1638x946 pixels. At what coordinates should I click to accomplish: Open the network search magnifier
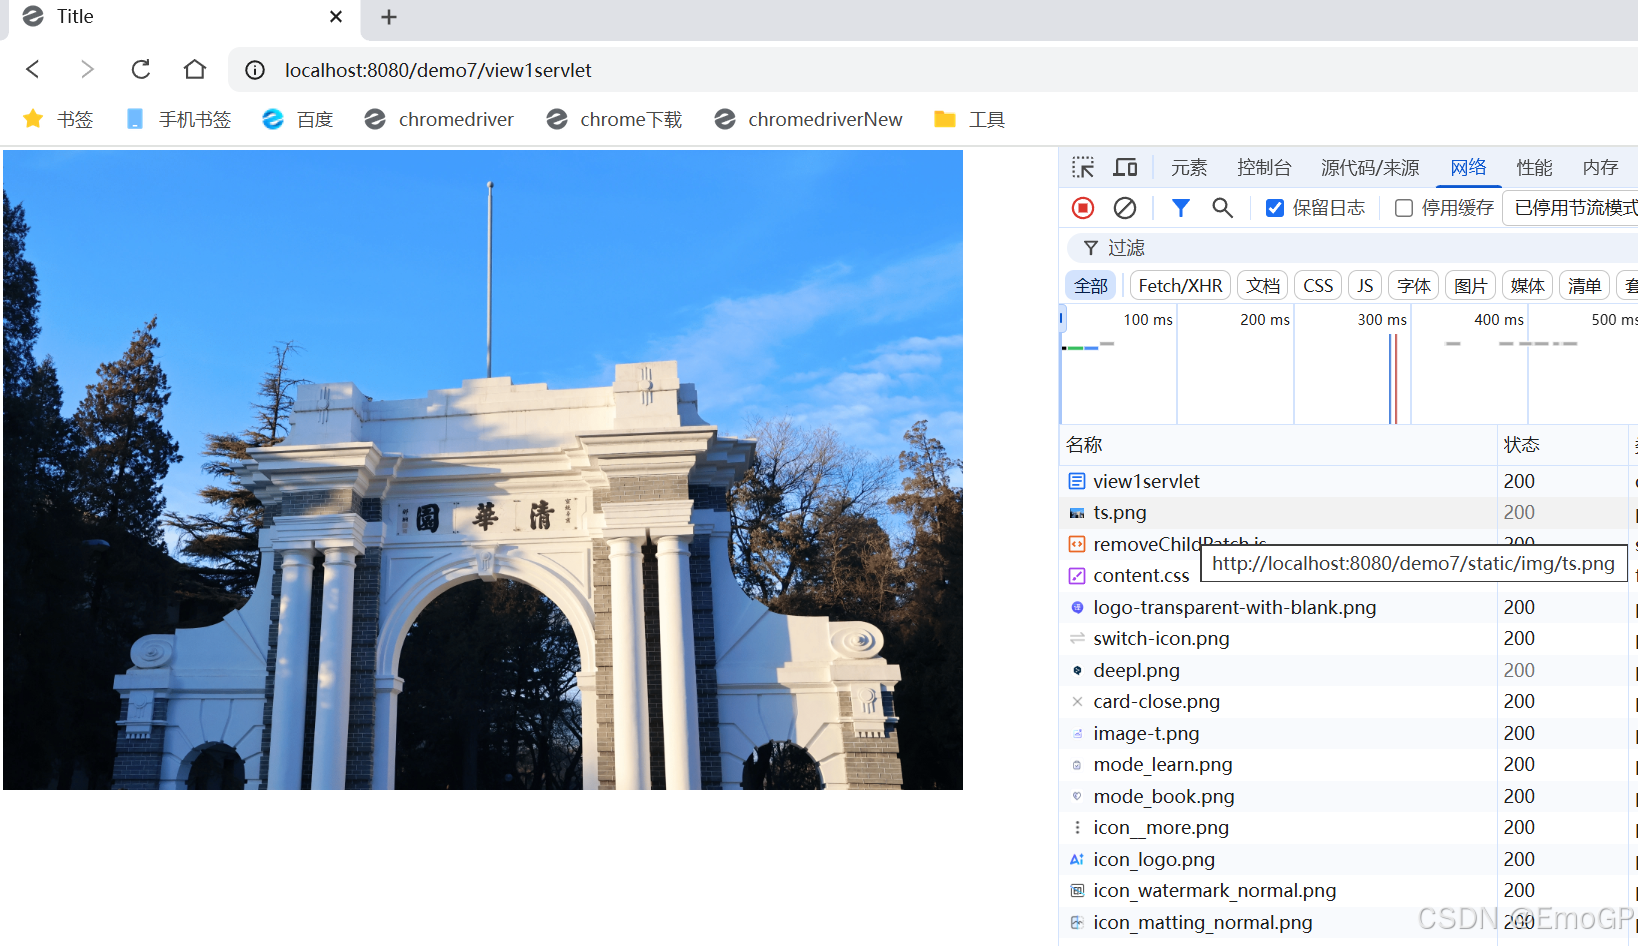pos(1222,207)
